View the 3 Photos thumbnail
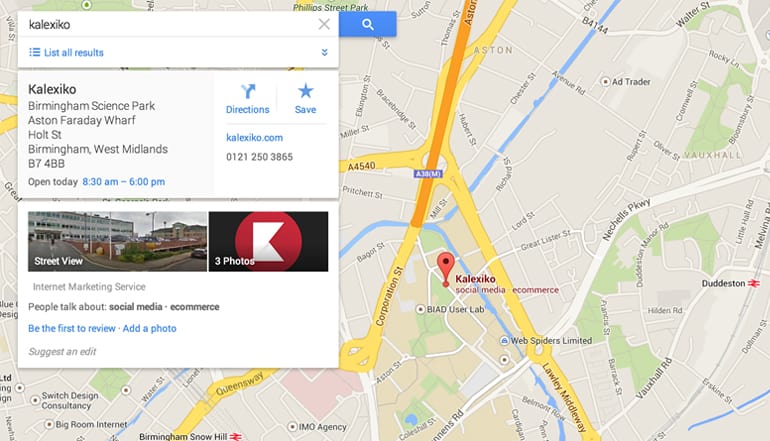 click(268, 241)
